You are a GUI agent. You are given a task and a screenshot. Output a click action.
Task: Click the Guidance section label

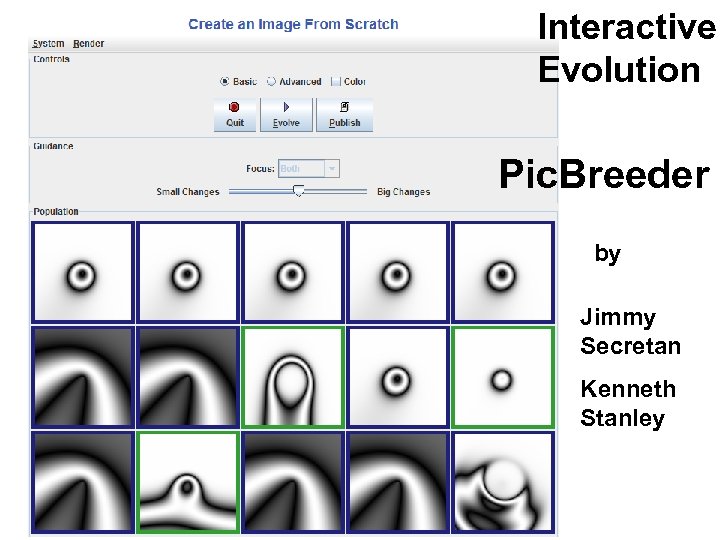tap(53, 146)
